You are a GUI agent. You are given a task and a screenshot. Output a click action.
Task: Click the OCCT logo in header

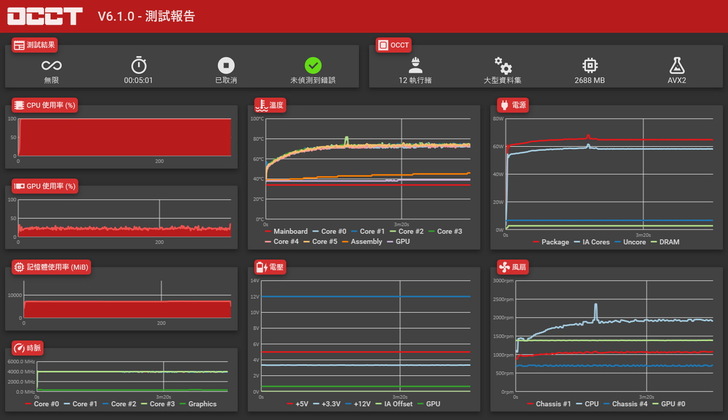pos(45,16)
